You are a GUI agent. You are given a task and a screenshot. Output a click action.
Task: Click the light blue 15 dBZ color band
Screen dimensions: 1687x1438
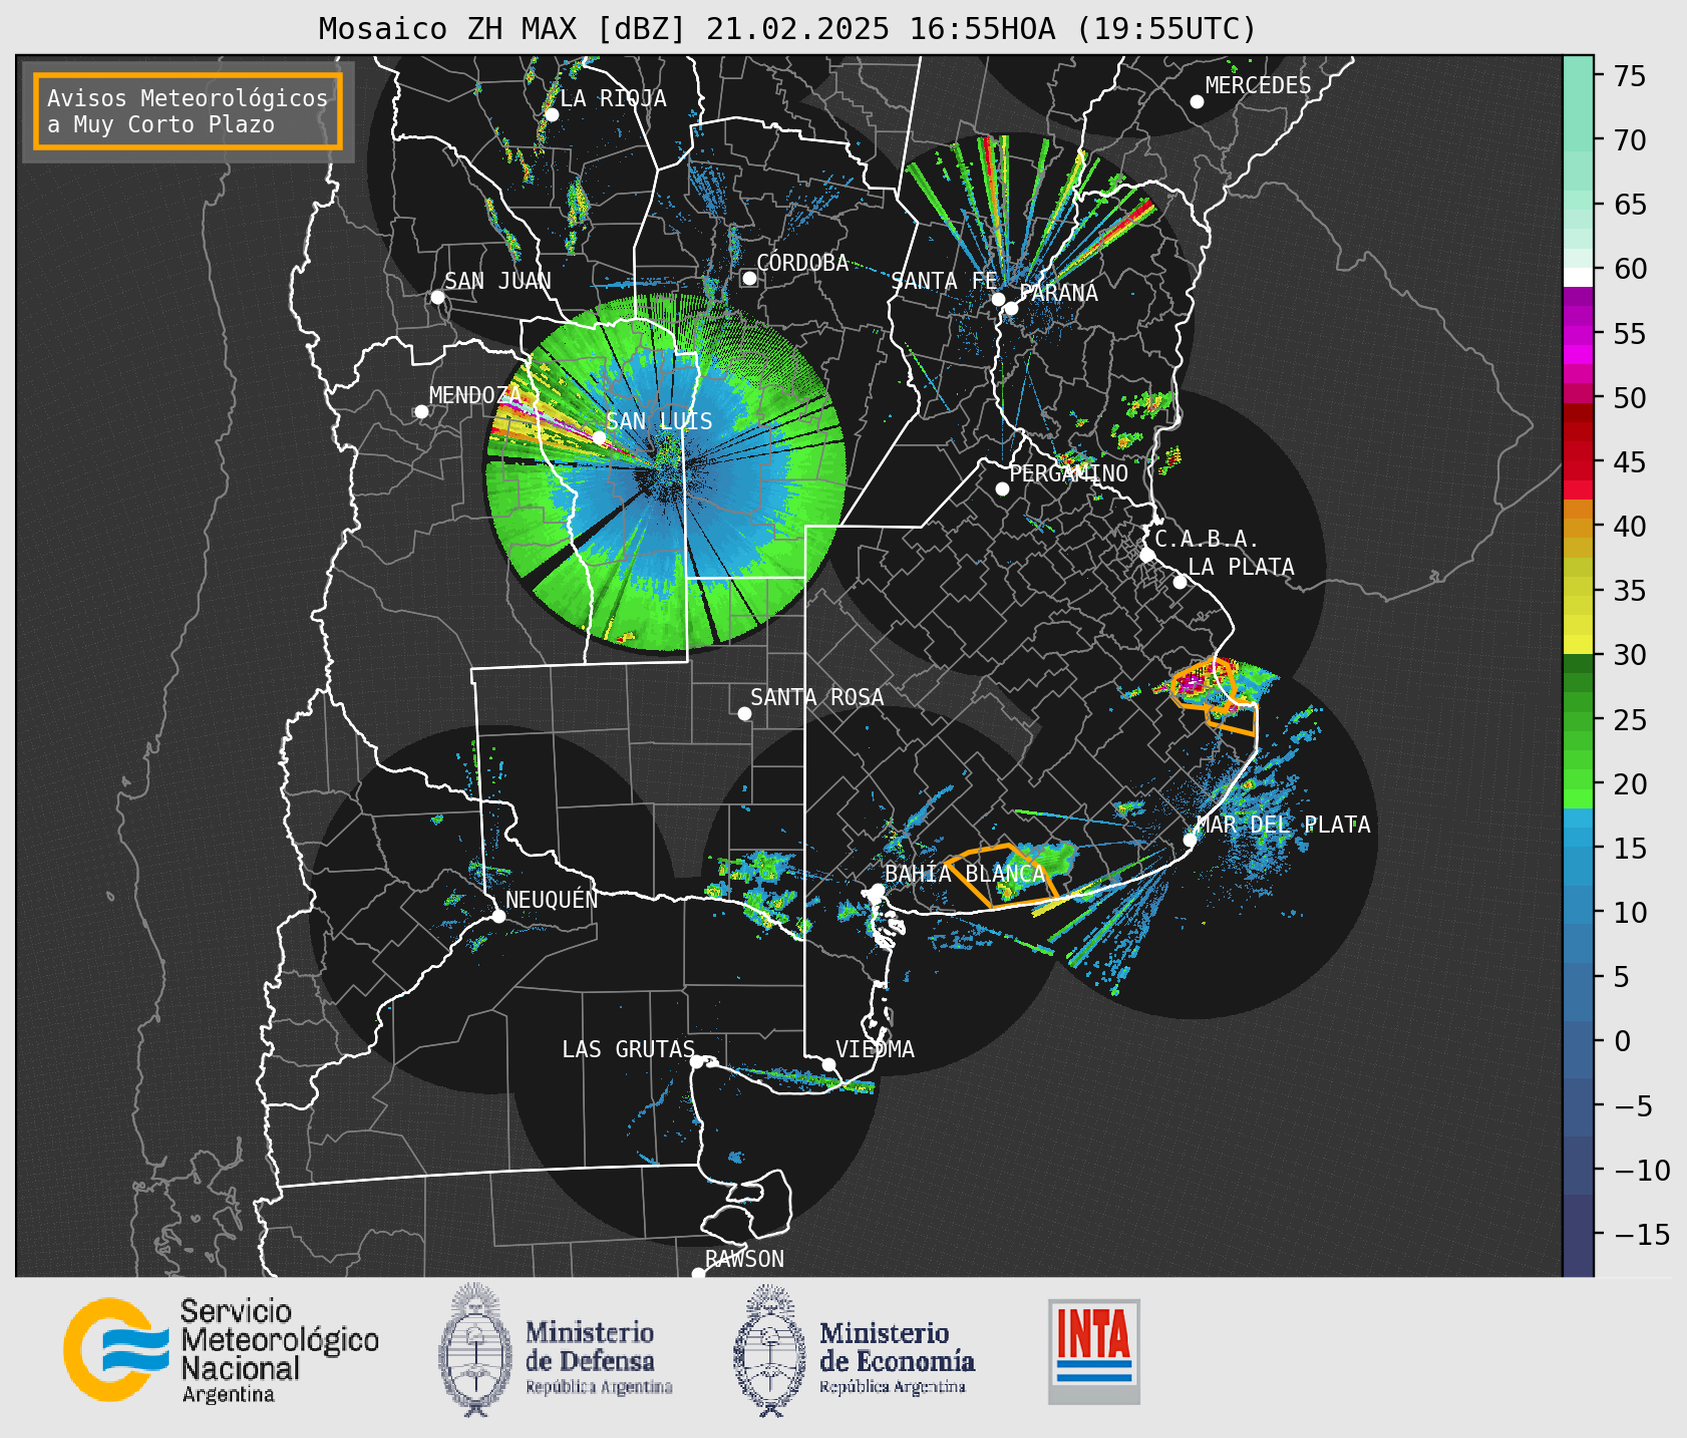1577,848
